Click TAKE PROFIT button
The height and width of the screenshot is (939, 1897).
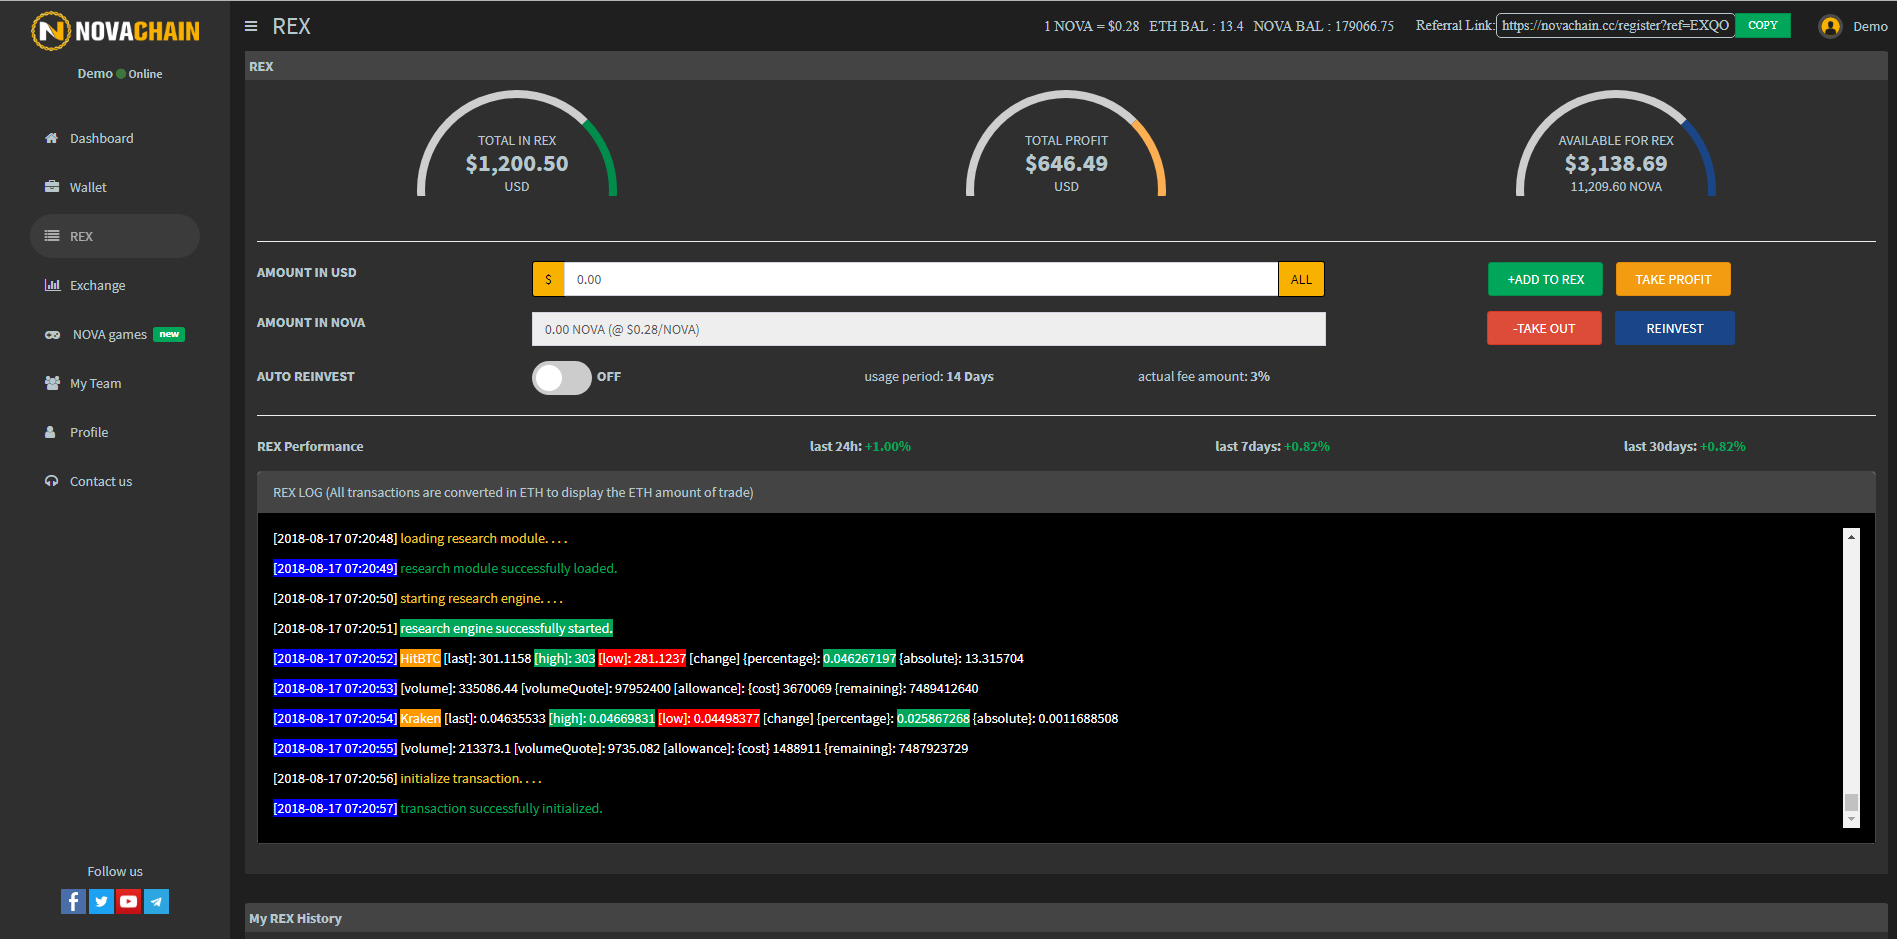click(x=1673, y=279)
